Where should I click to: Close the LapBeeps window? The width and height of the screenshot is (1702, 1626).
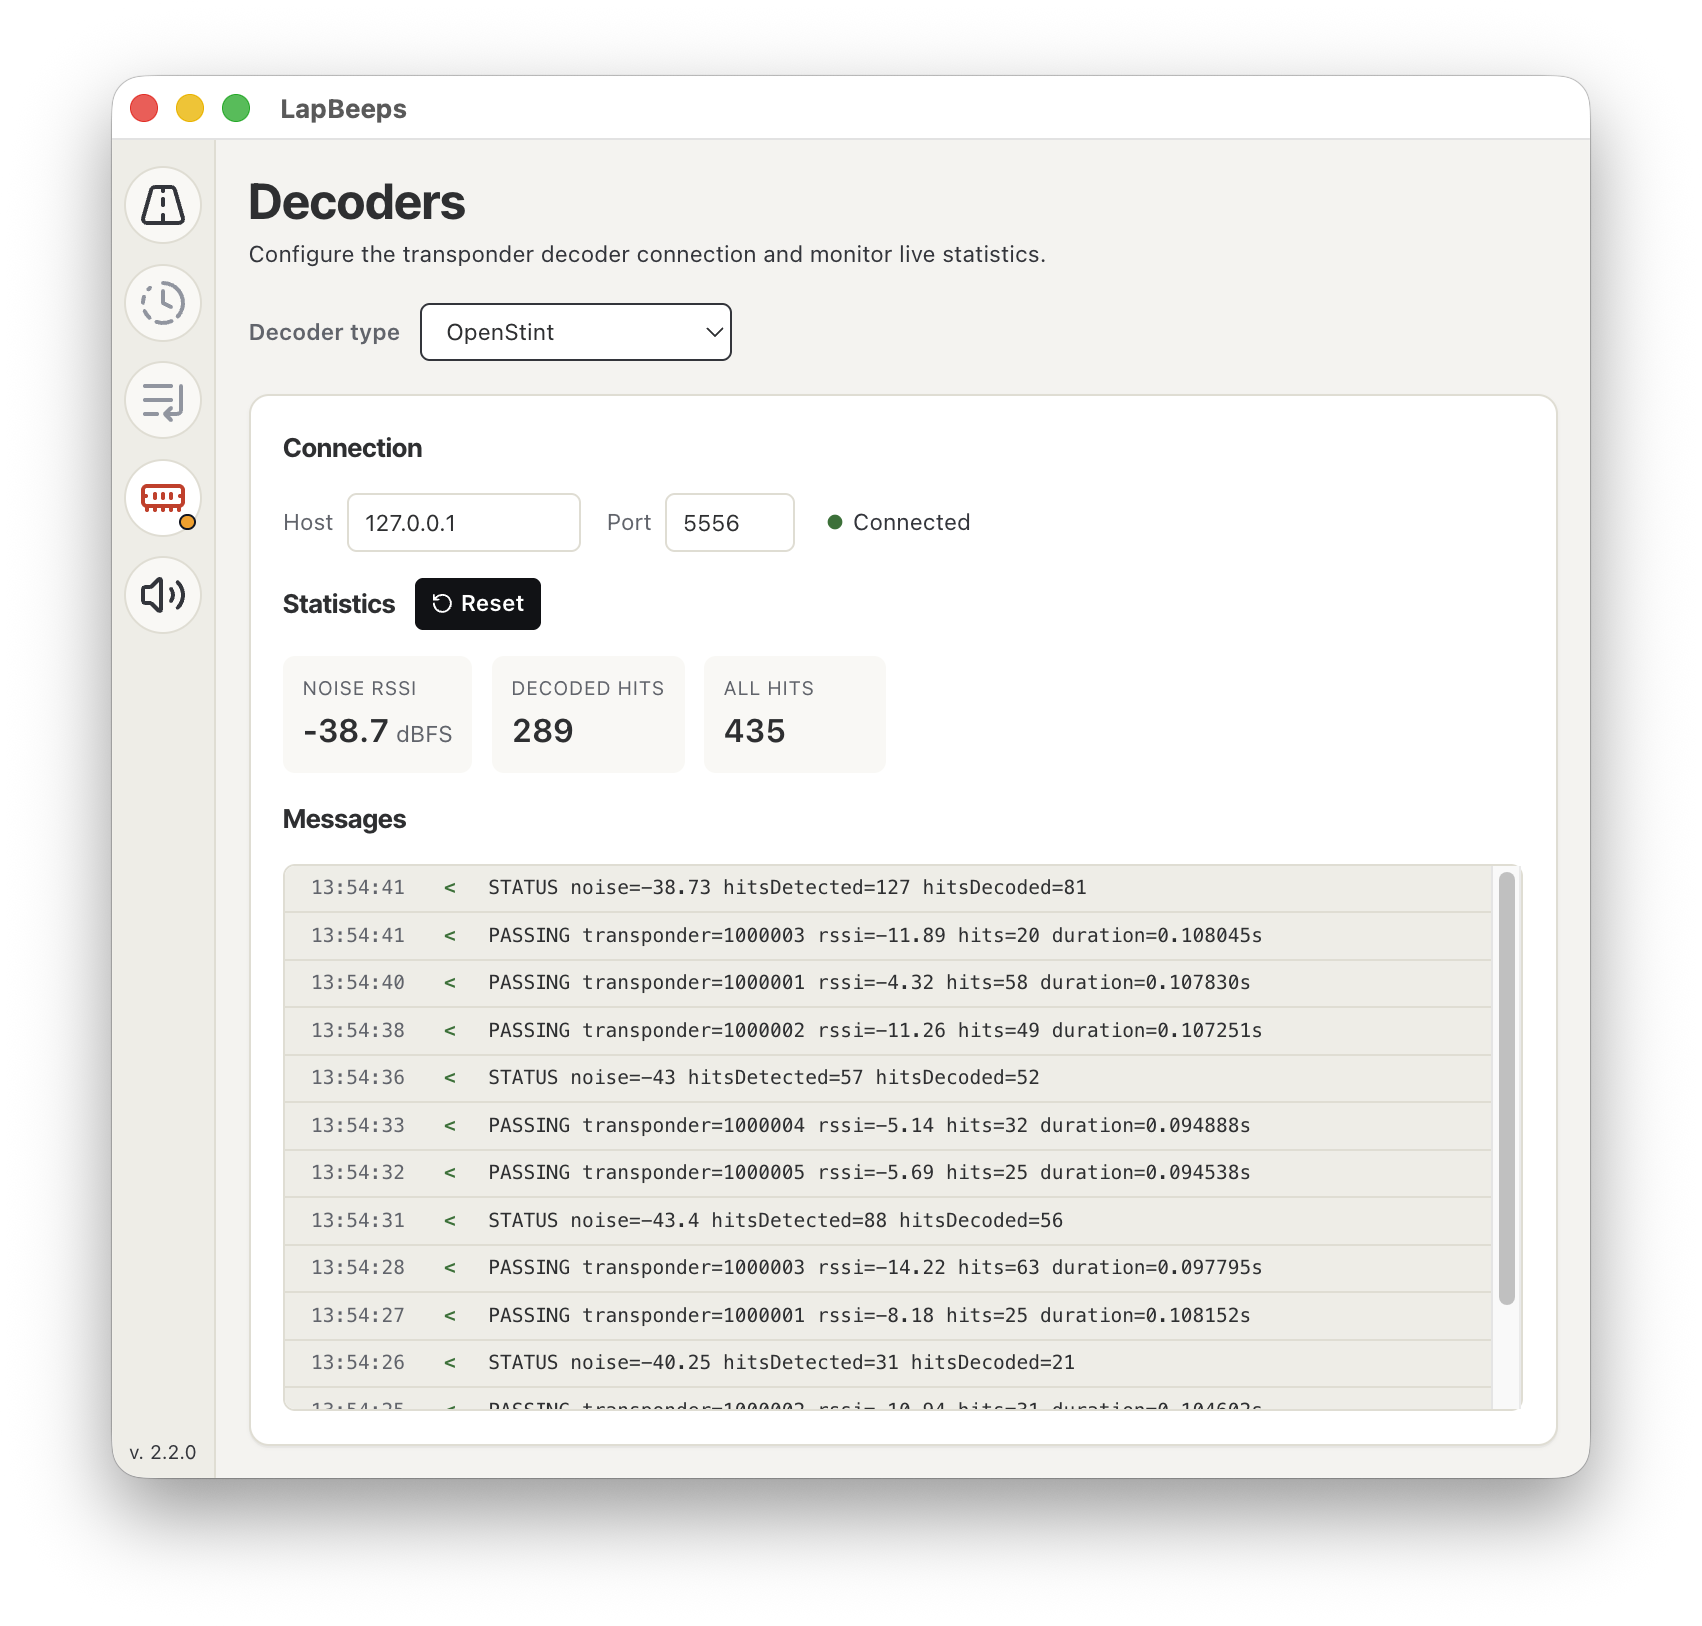144,108
